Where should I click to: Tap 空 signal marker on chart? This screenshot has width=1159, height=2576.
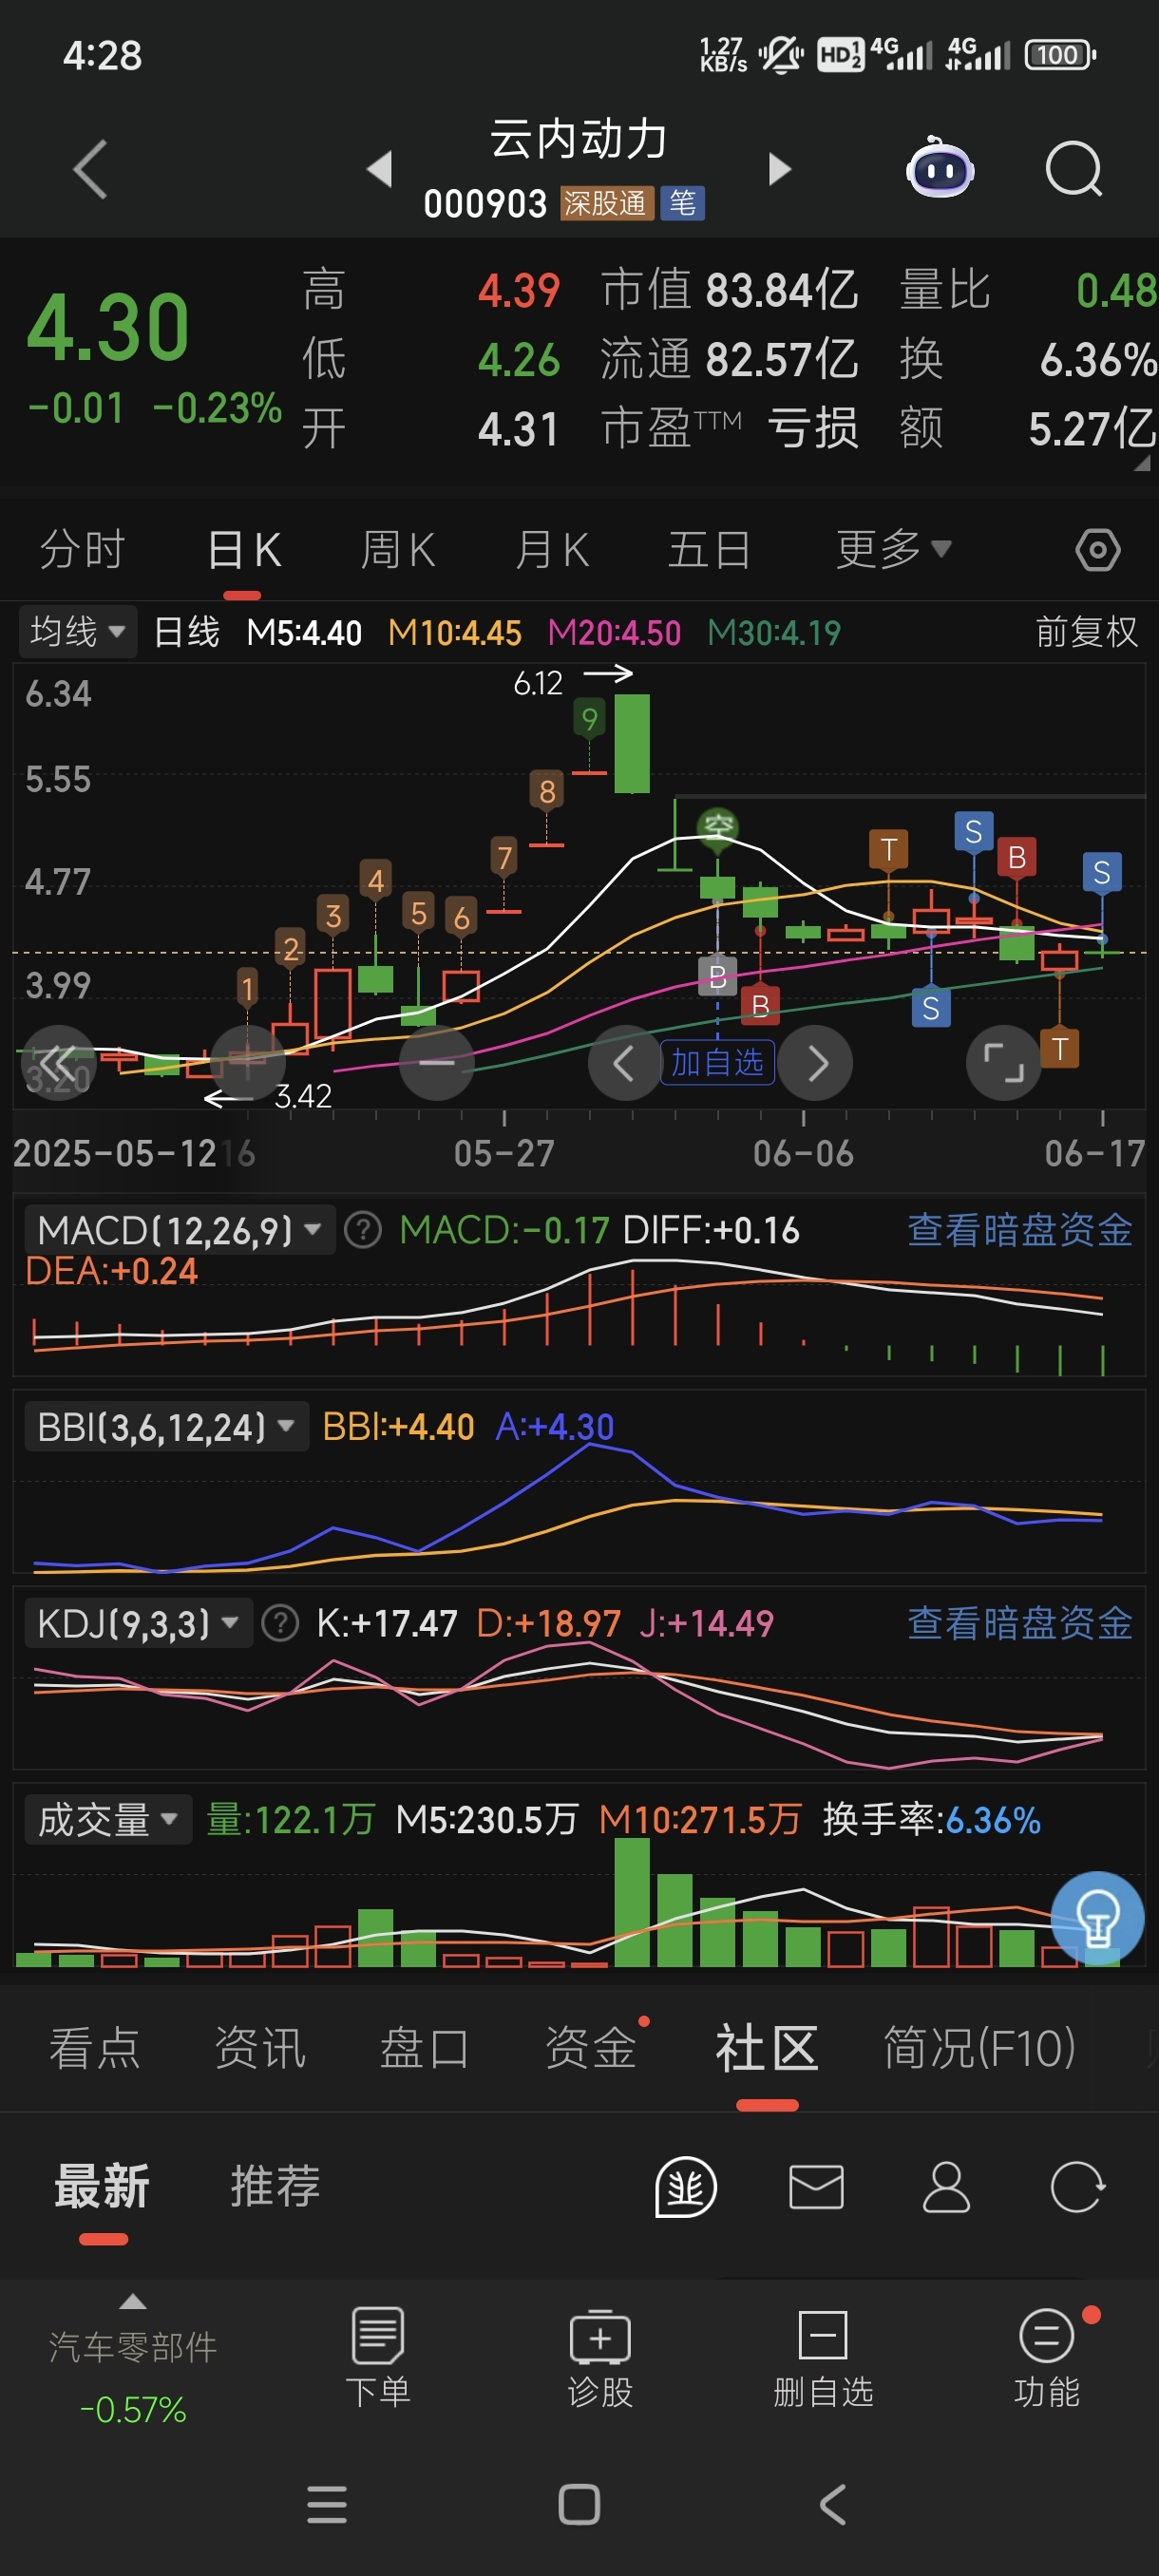coord(718,827)
